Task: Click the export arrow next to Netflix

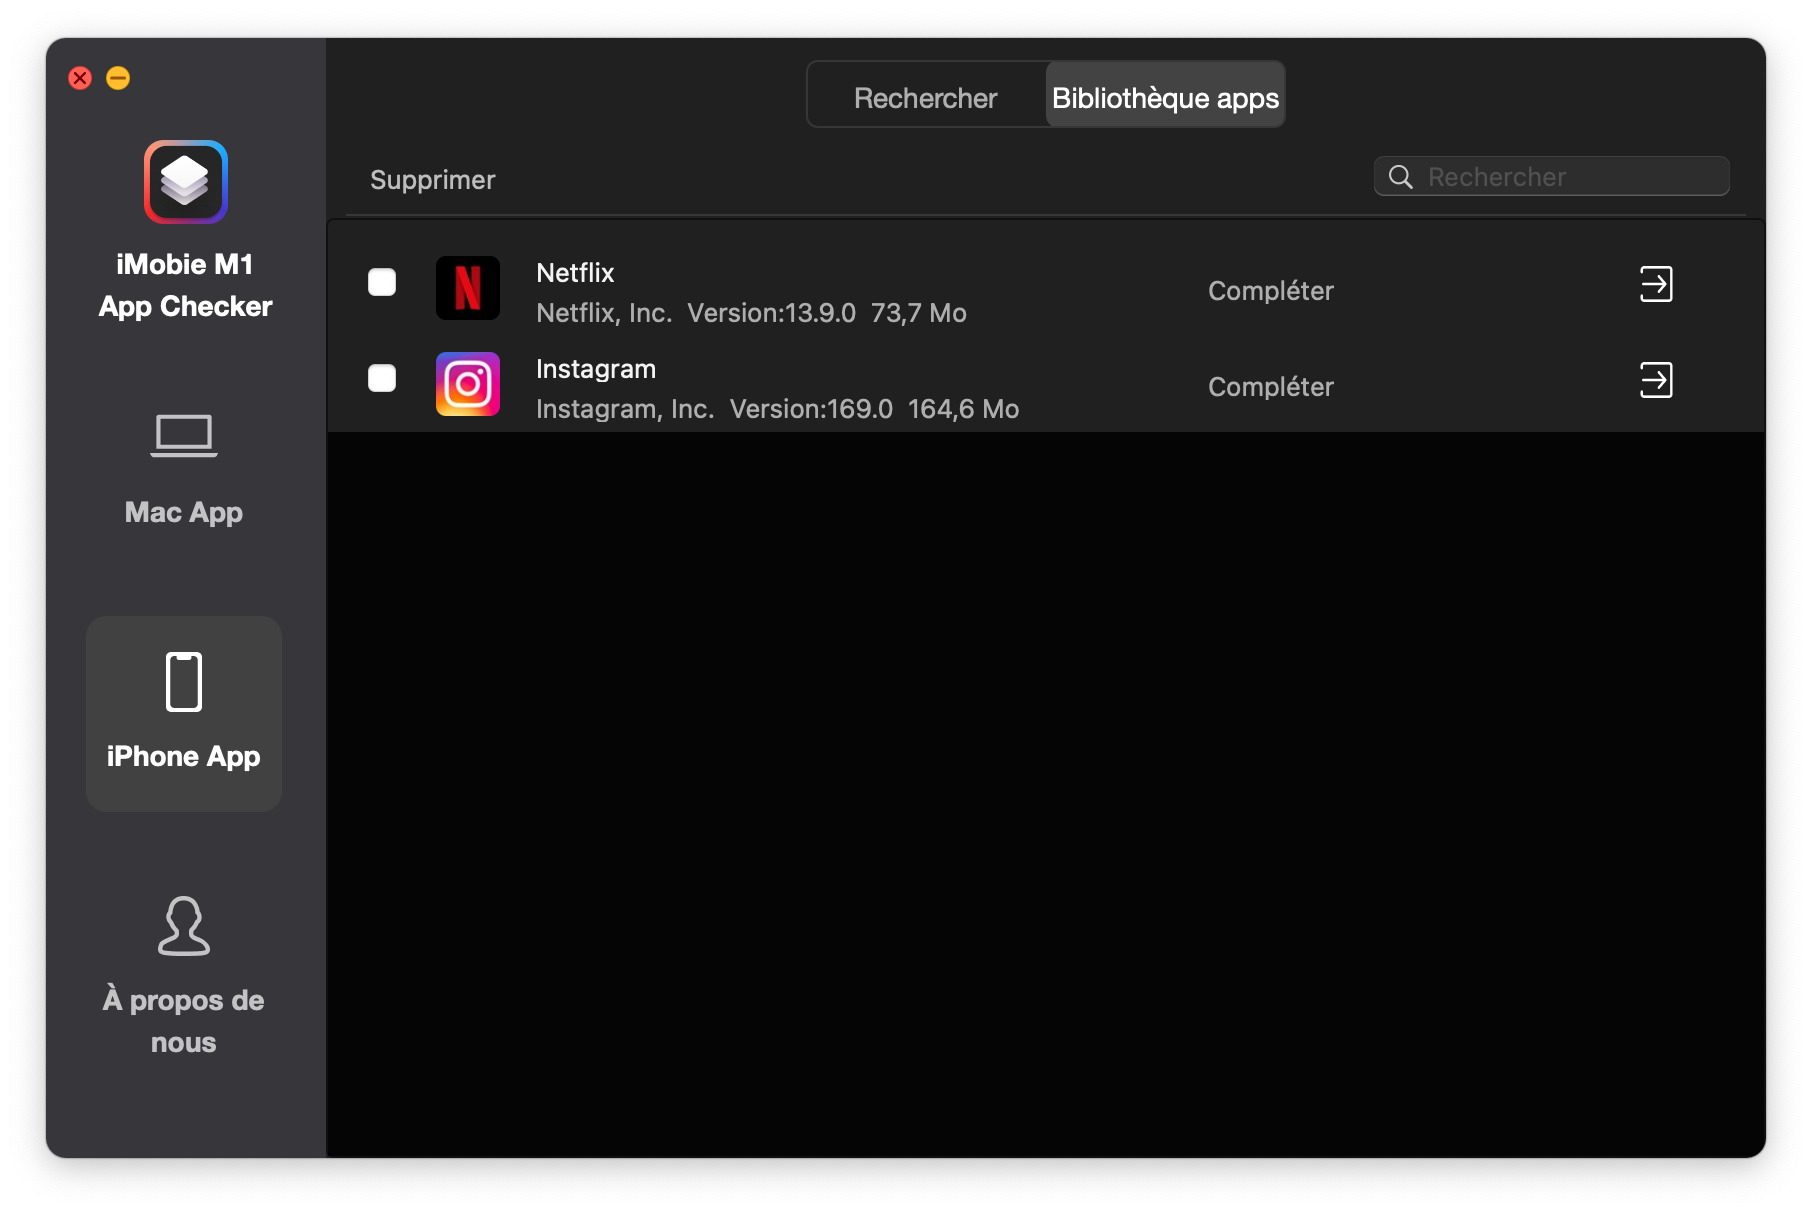Action: (x=1656, y=285)
